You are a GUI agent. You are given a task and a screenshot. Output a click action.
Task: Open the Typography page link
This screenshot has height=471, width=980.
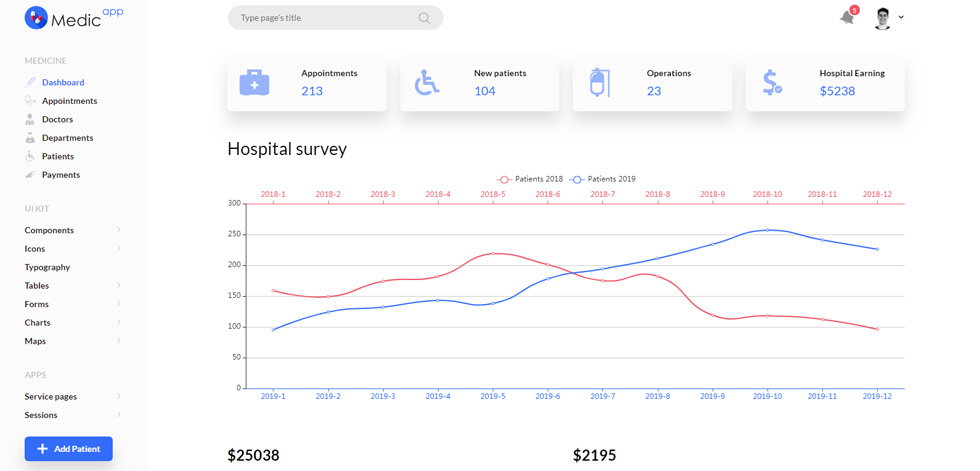click(48, 267)
